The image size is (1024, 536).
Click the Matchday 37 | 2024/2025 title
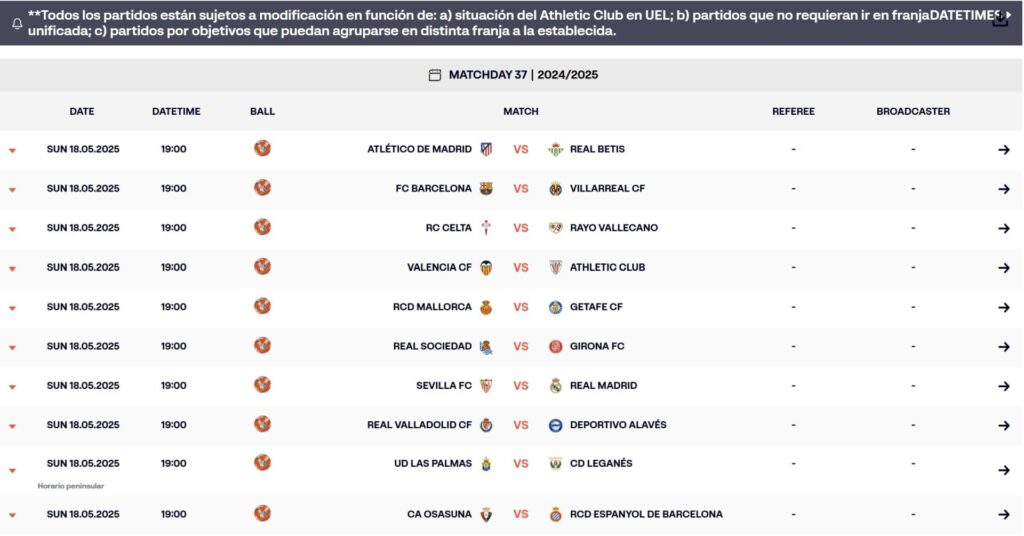coord(523,75)
